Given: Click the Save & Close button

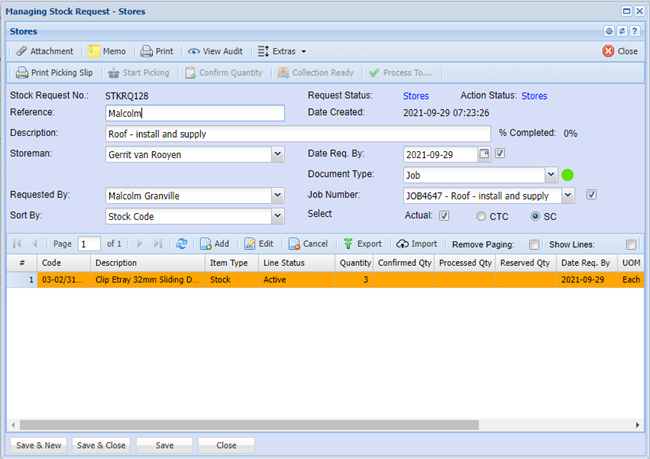Looking at the screenshot, I should pos(101,445).
